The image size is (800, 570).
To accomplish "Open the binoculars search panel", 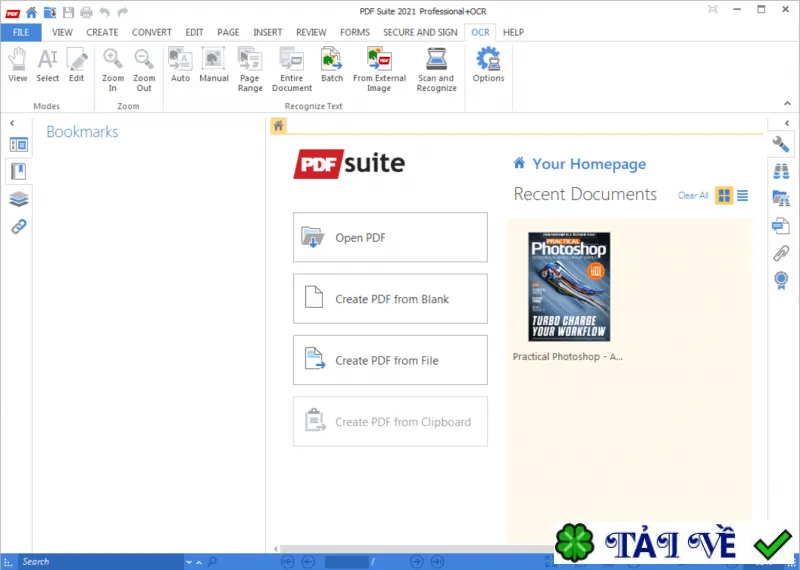I will coord(781,171).
